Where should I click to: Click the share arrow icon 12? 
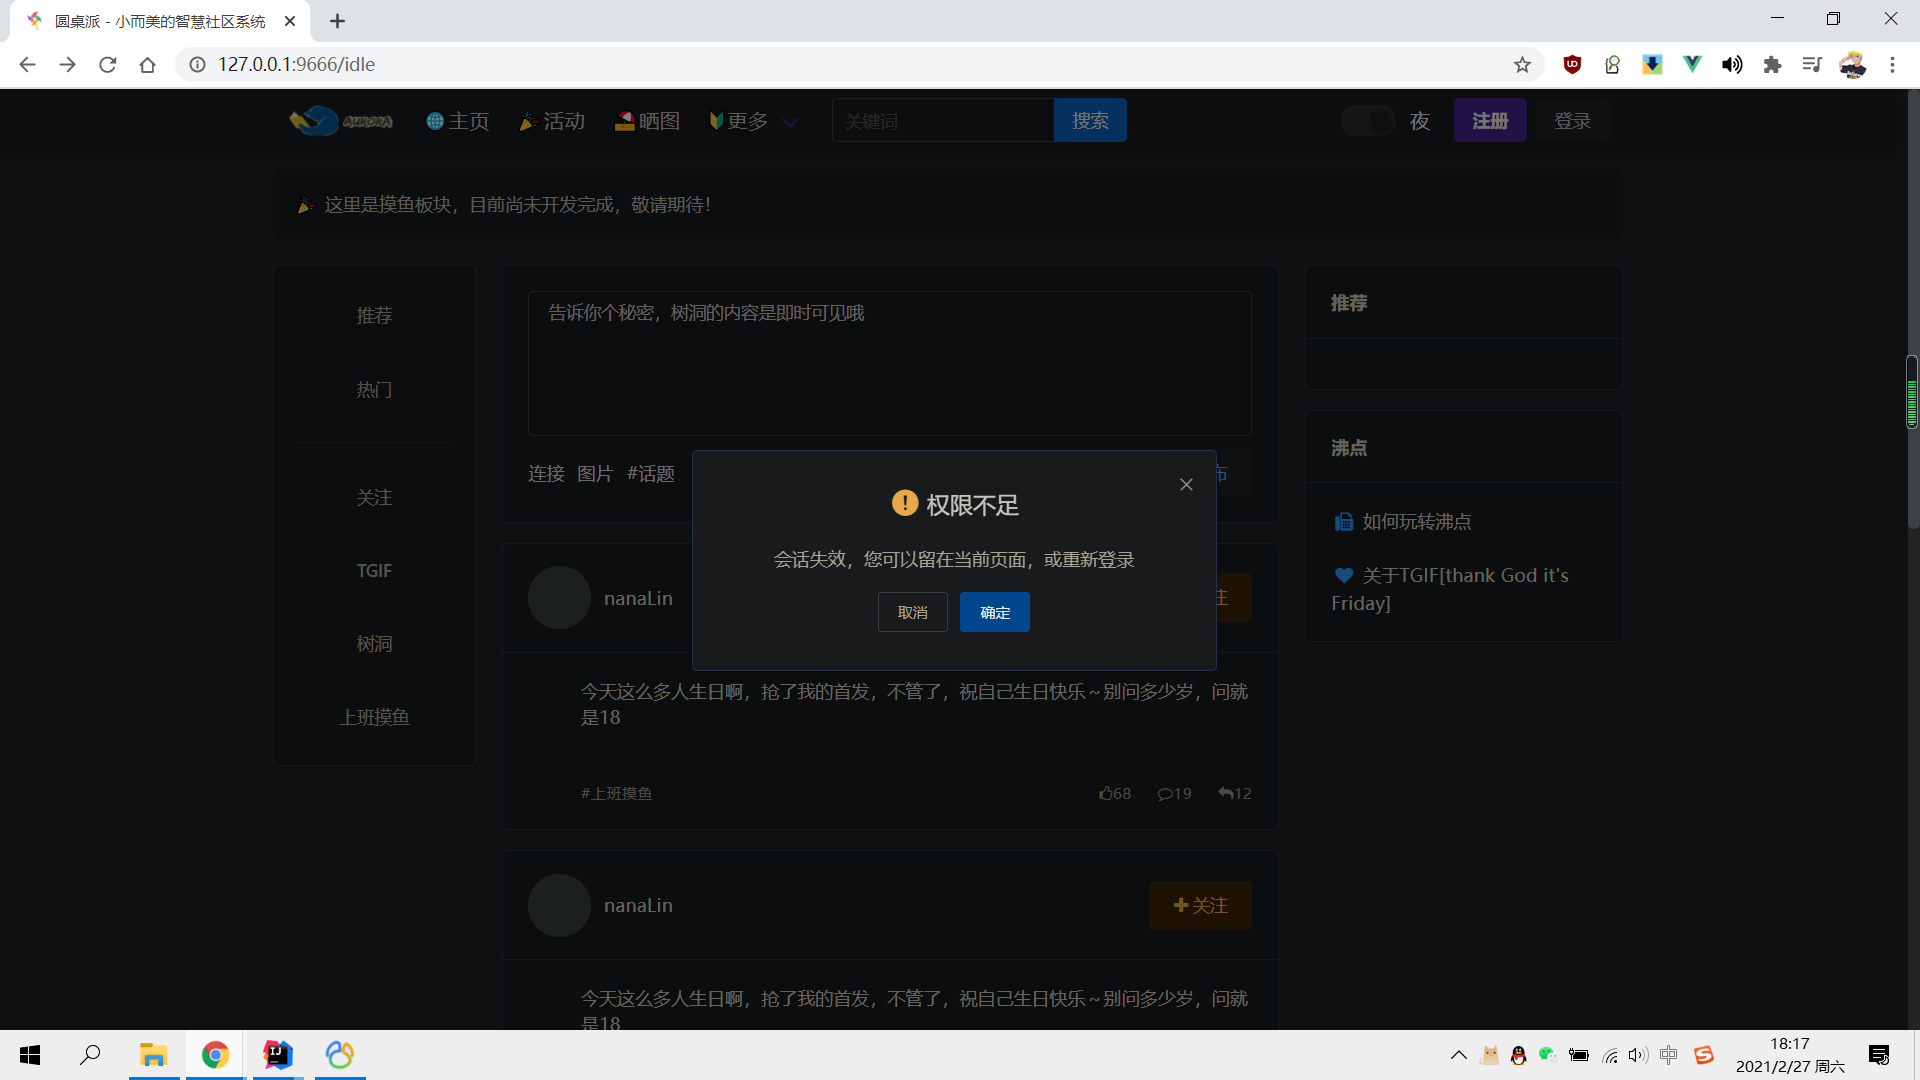point(1225,794)
